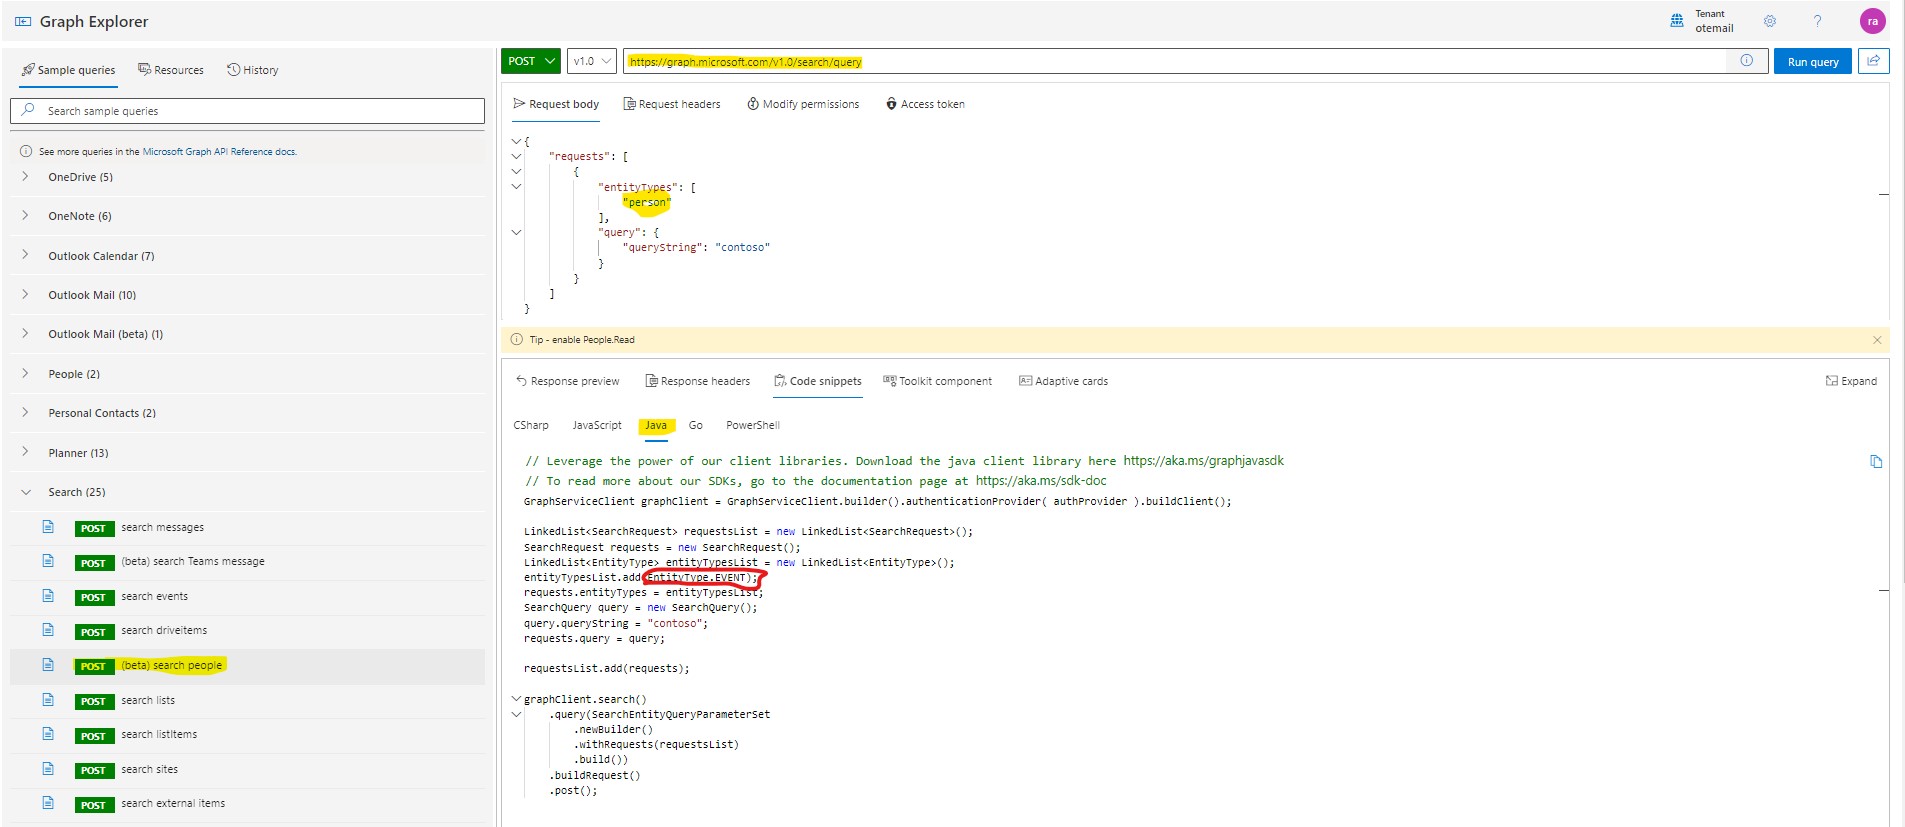This screenshot has width=1905, height=827.
Task: Switch to the History tab
Action: pyautogui.click(x=252, y=70)
